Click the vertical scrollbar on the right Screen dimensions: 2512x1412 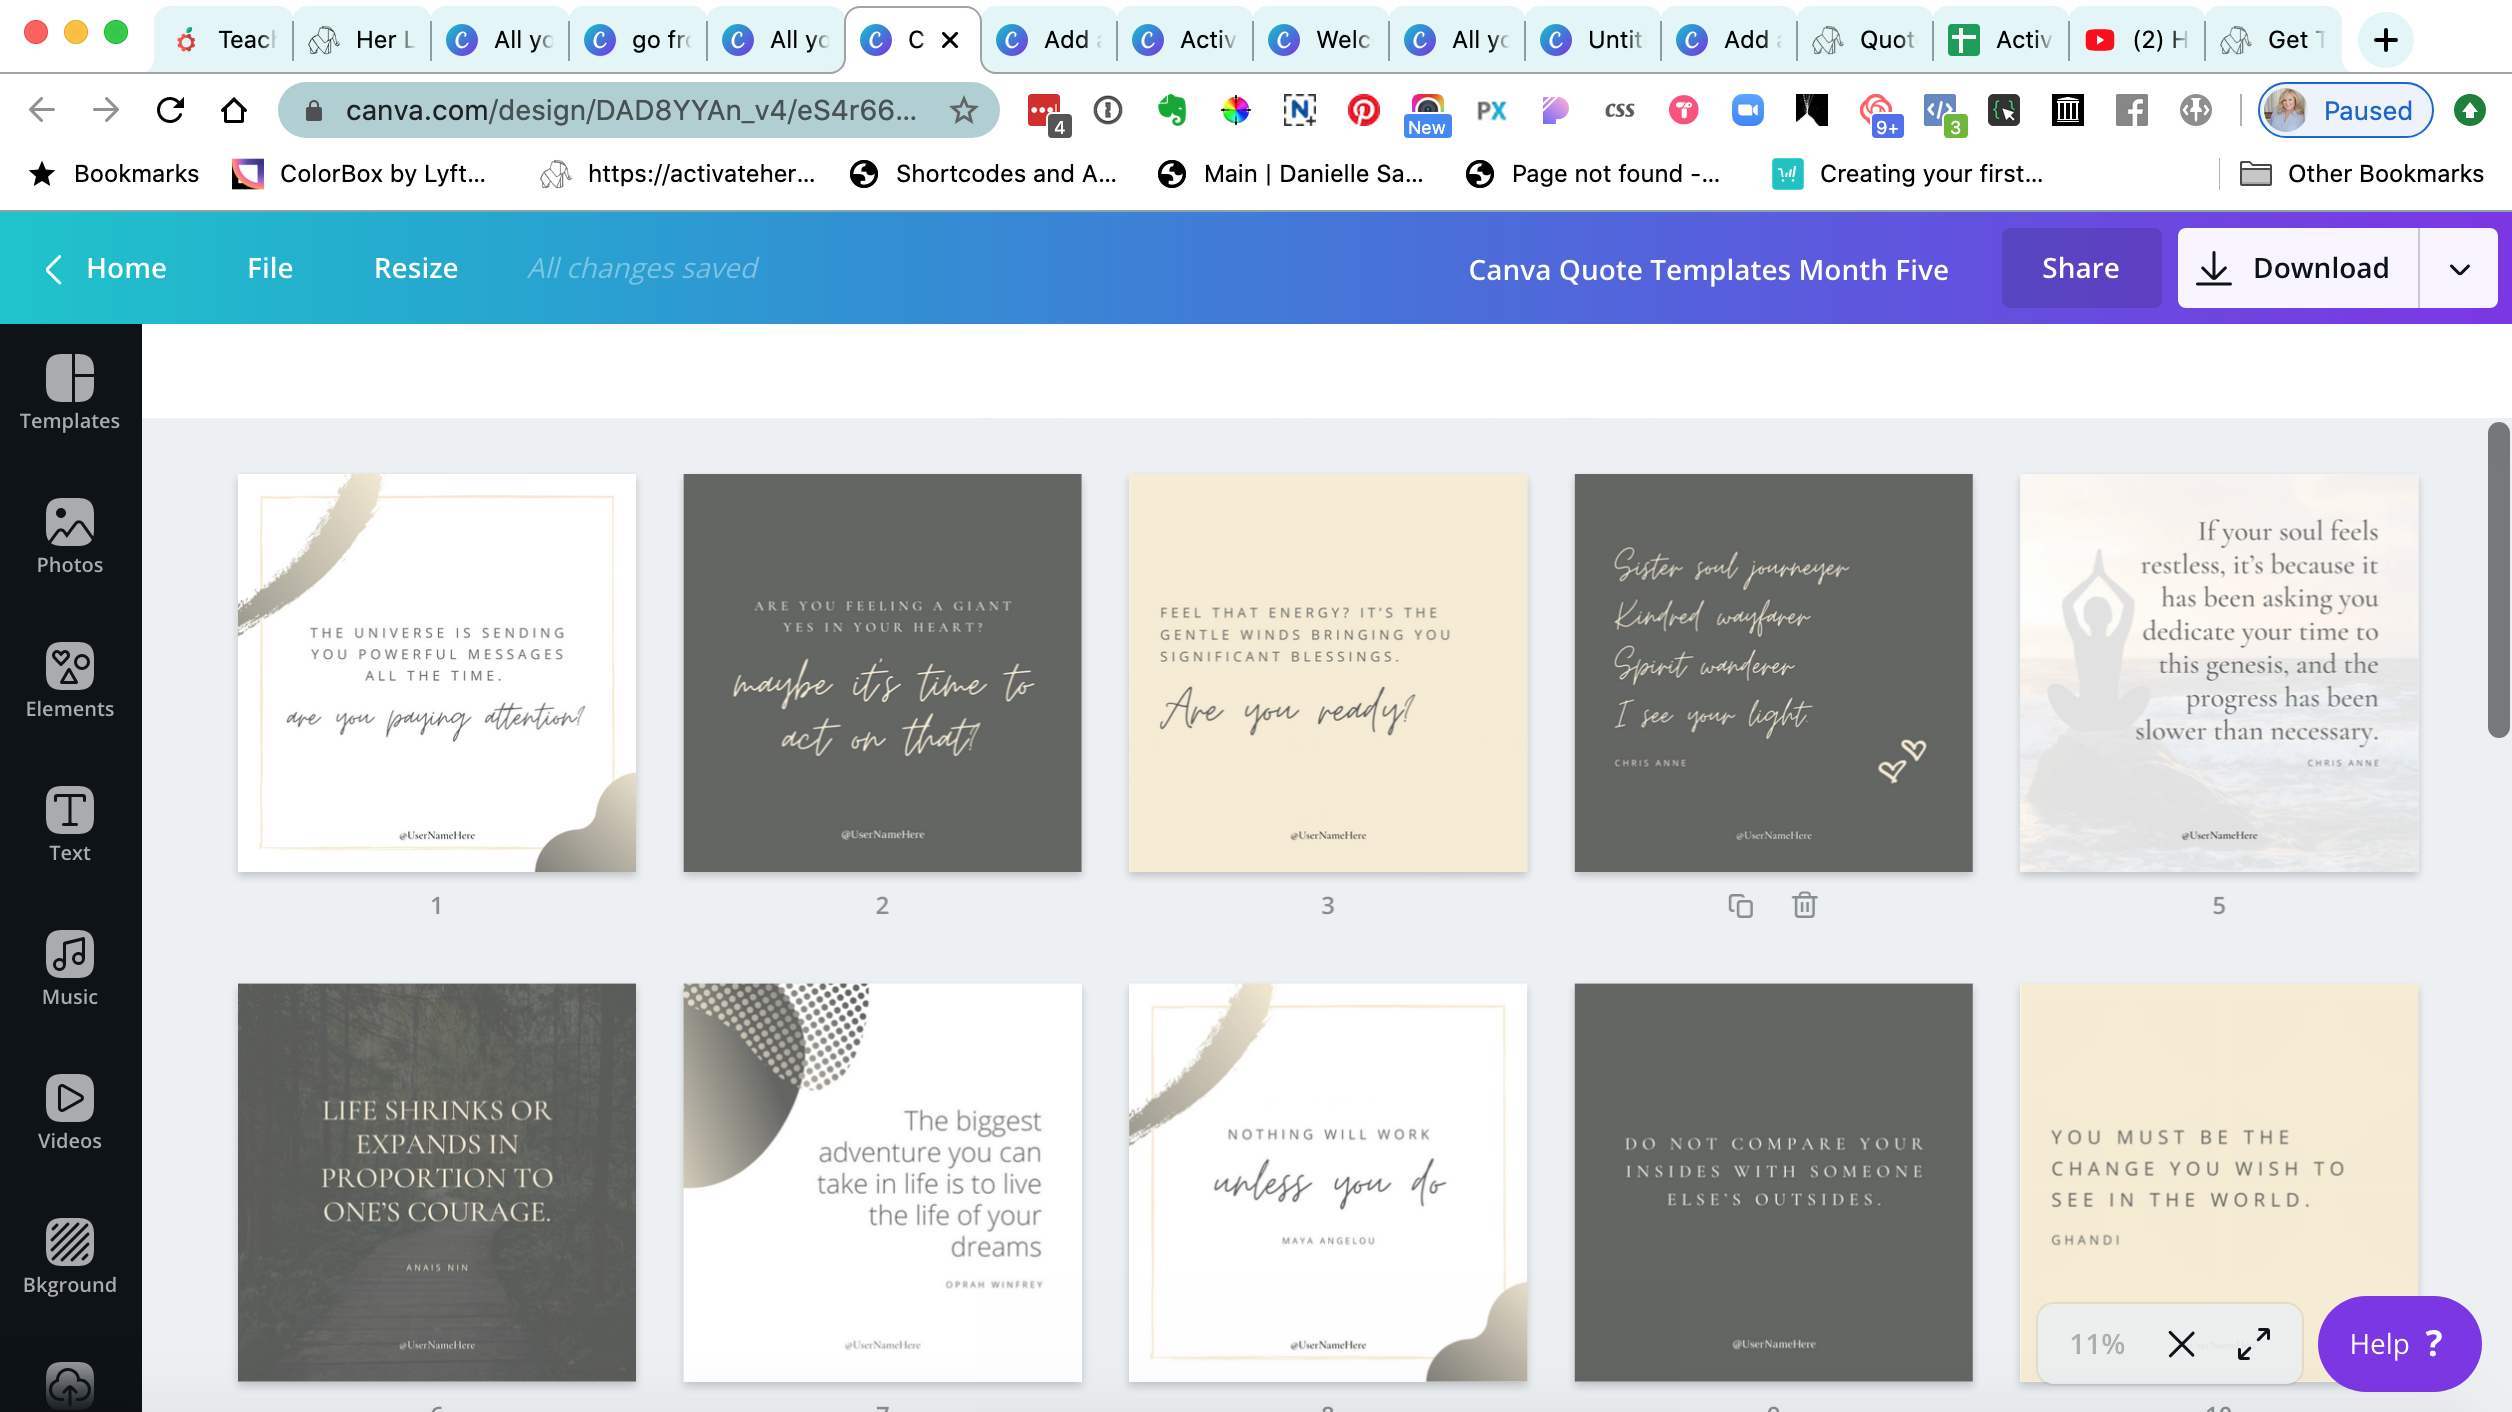click(2498, 580)
